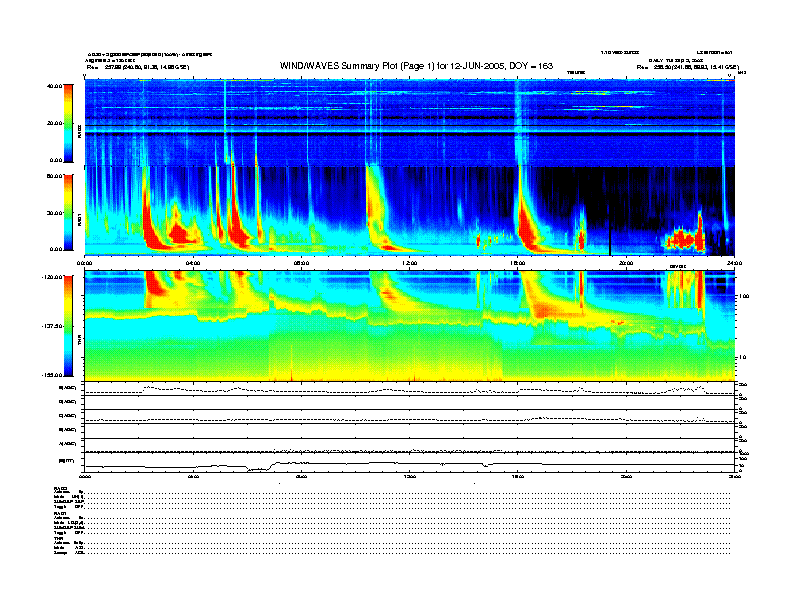Click the bottom solid-line magnetic field plot
Viewport: 792px width, 612px height.
(410, 463)
